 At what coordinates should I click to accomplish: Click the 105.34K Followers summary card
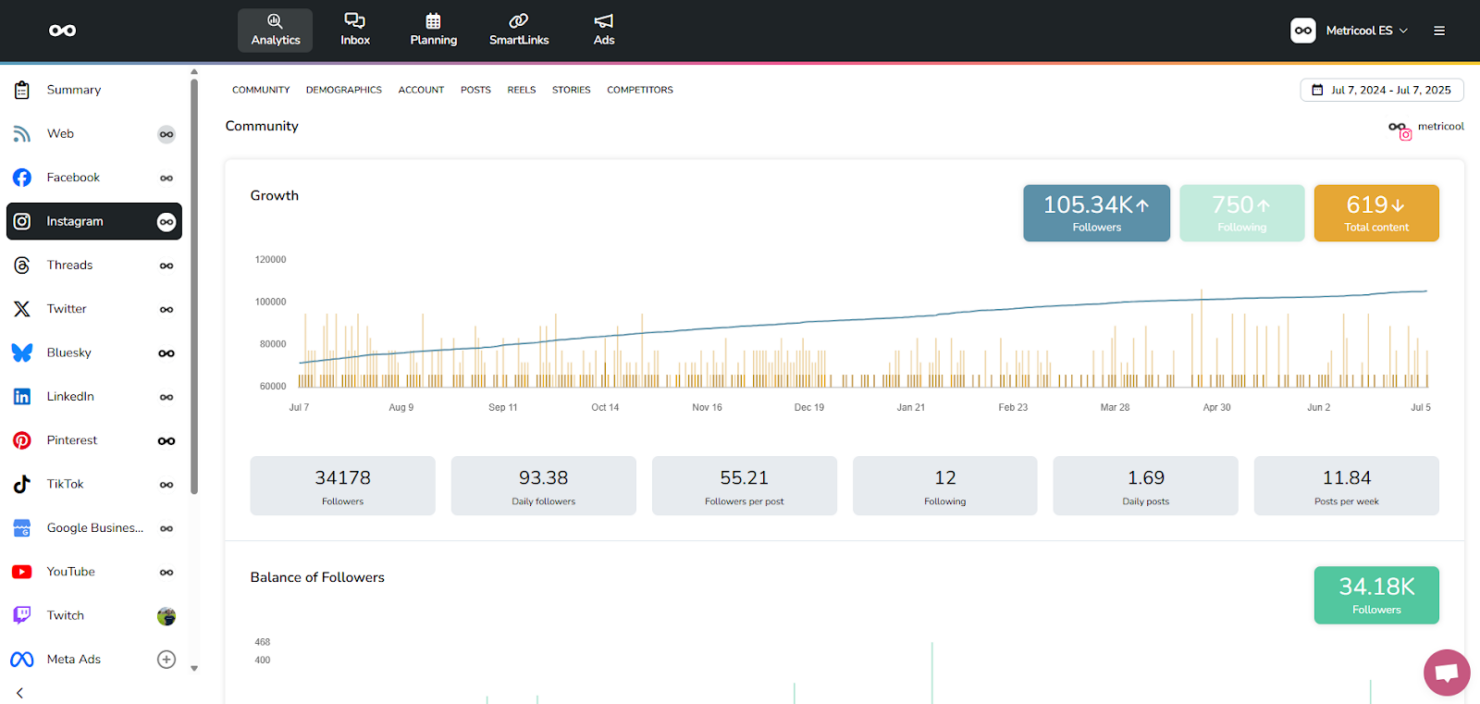[x=1096, y=212]
